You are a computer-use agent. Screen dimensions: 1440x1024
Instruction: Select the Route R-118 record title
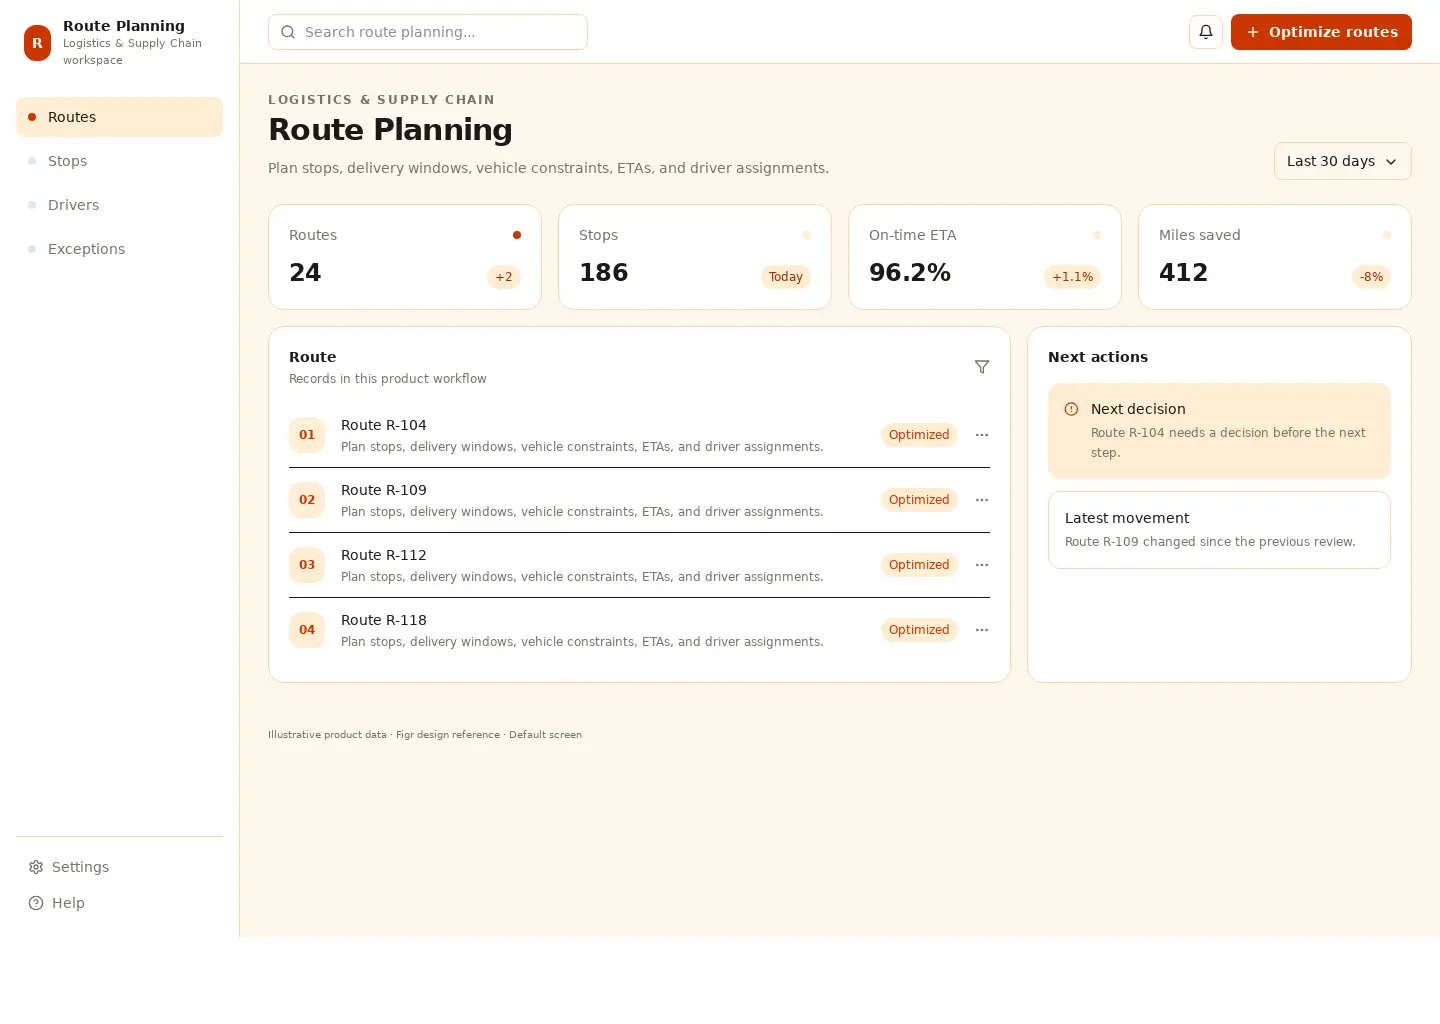(x=384, y=620)
